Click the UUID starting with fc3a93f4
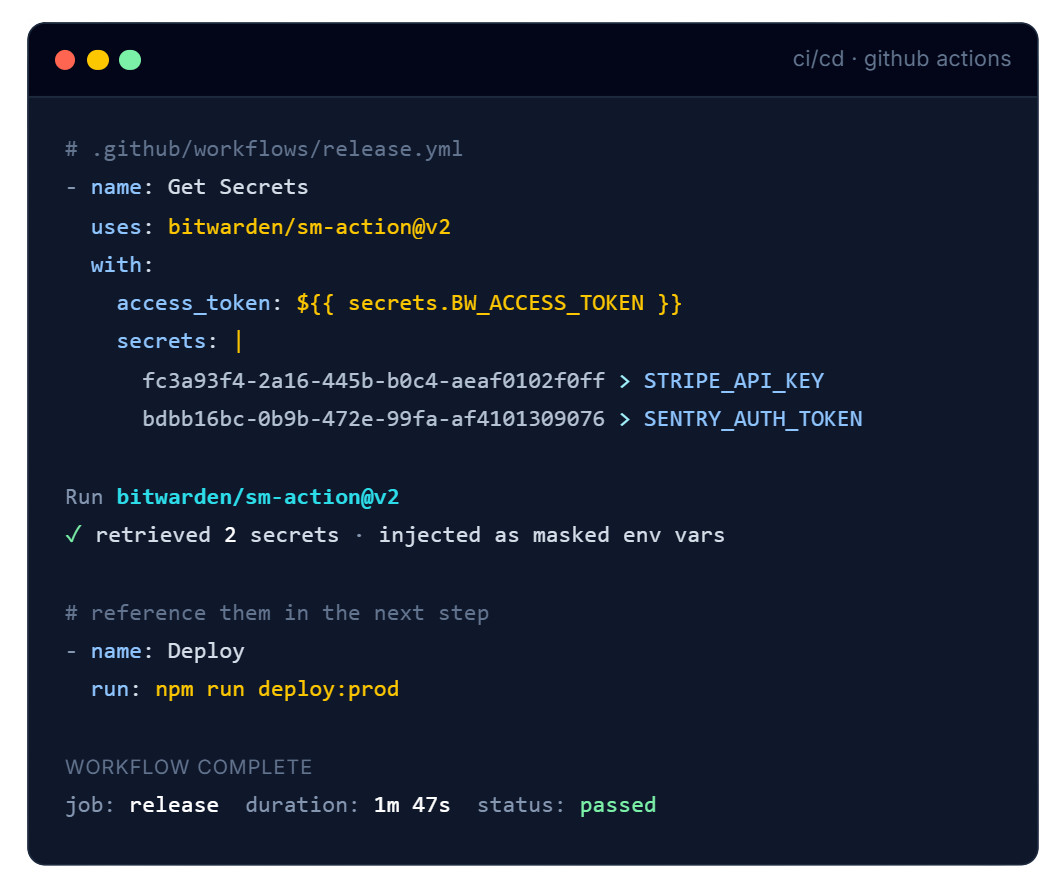Viewport: 1064px width, 878px height. pos(373,381)
